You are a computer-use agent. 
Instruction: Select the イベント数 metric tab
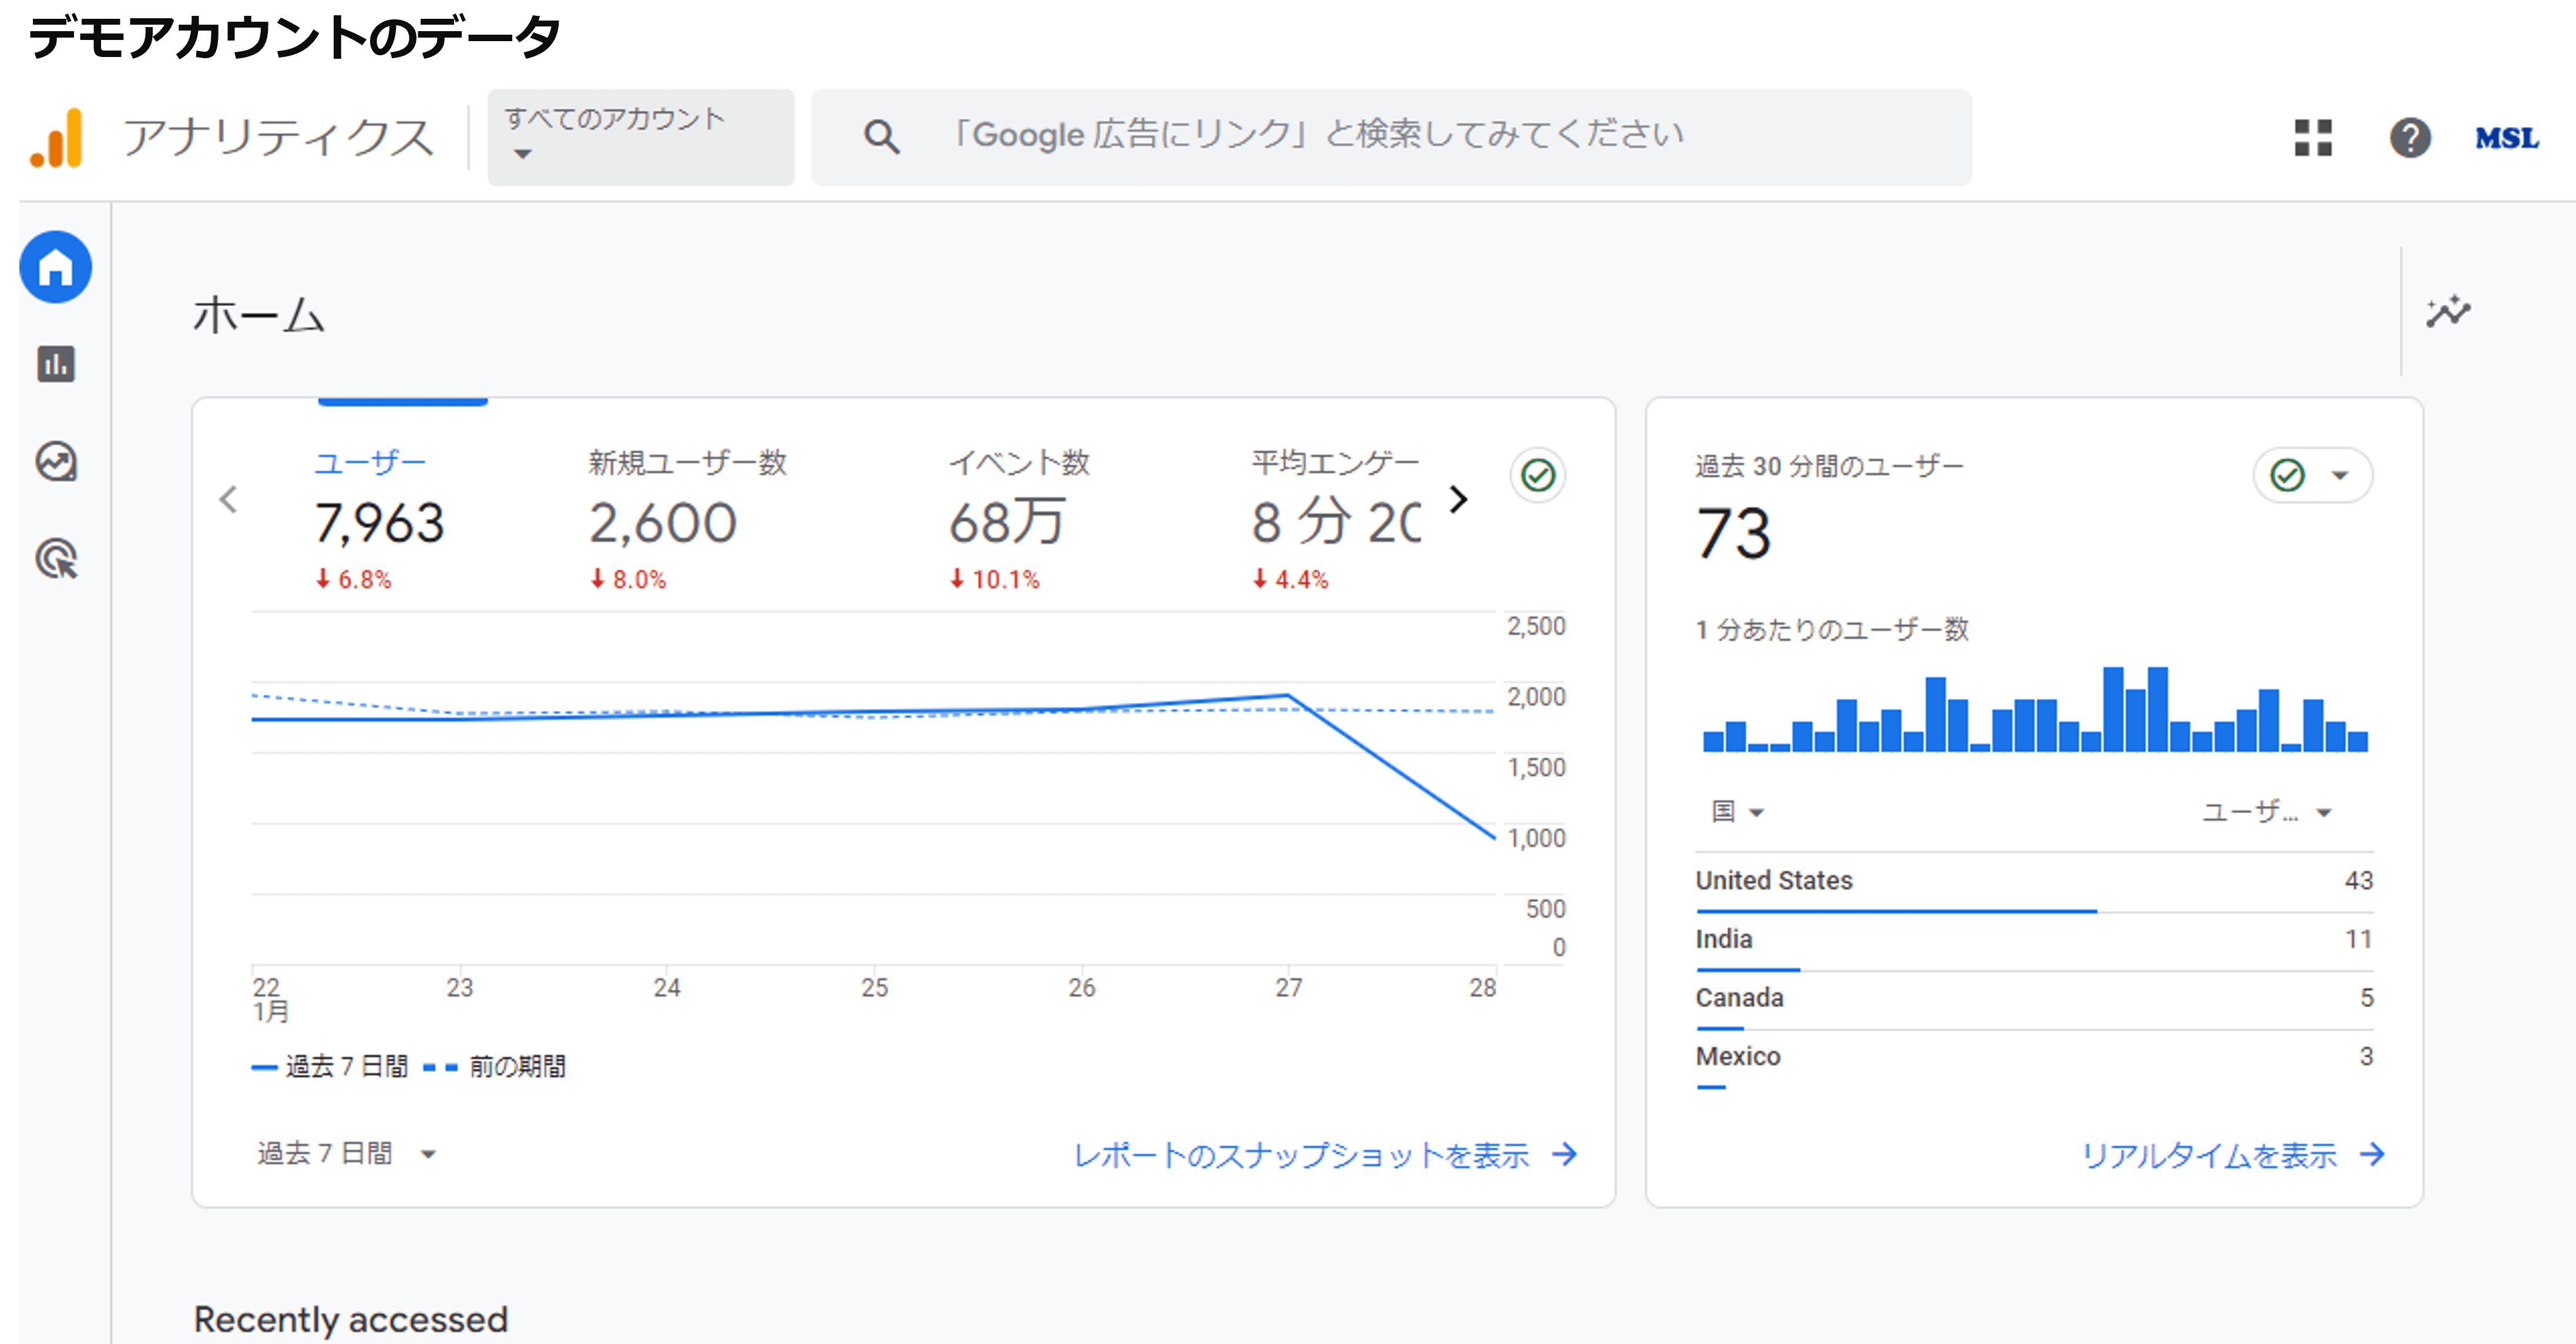[x=1019, y=519]
